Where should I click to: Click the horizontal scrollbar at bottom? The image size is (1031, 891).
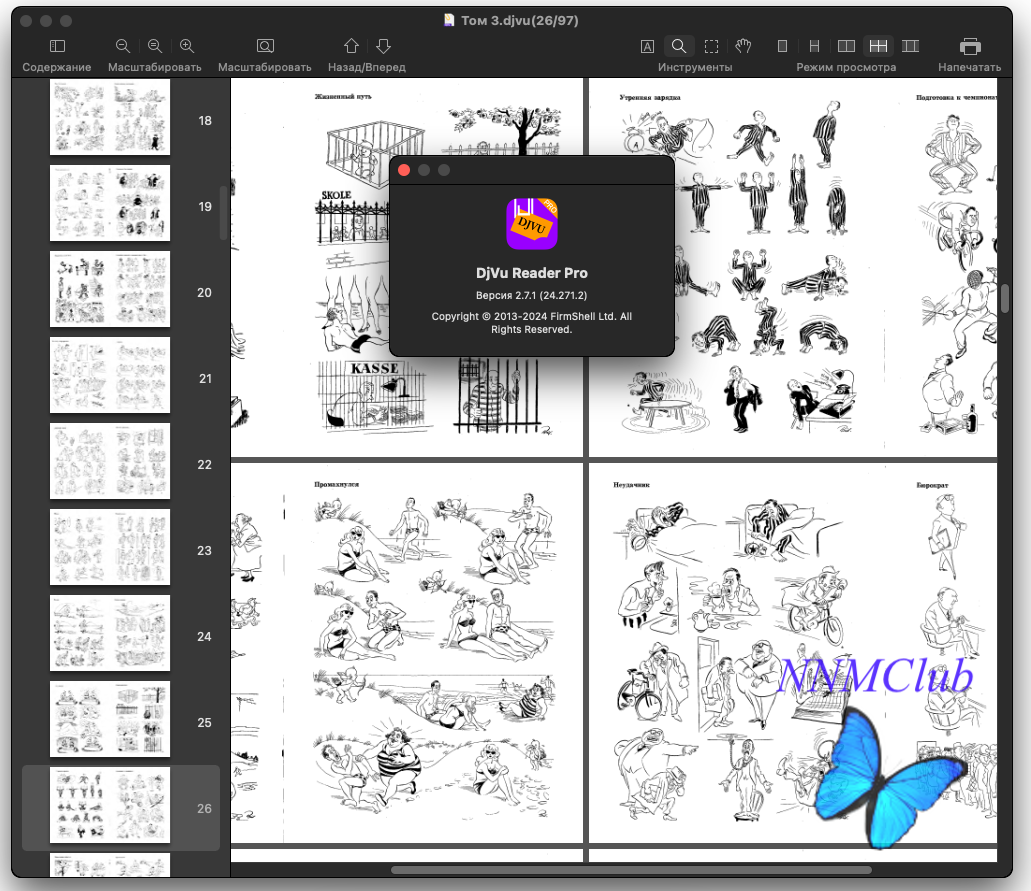click(x=631, y=870)
